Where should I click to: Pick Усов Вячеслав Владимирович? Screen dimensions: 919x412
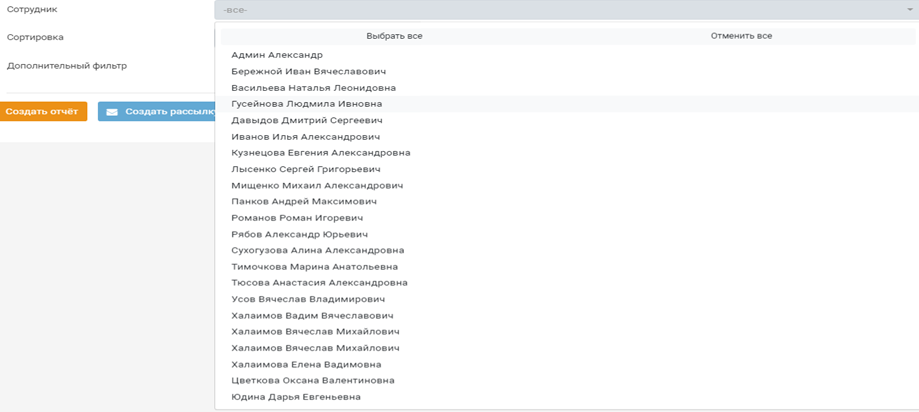pos(566,299)
